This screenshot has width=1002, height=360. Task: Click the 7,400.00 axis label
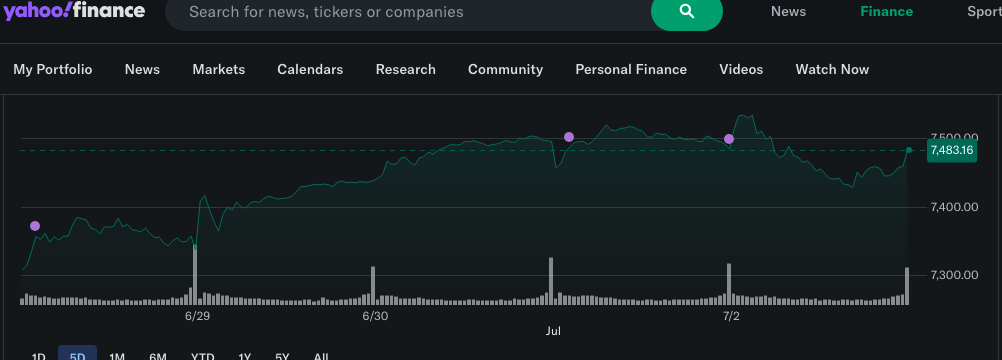955,207
